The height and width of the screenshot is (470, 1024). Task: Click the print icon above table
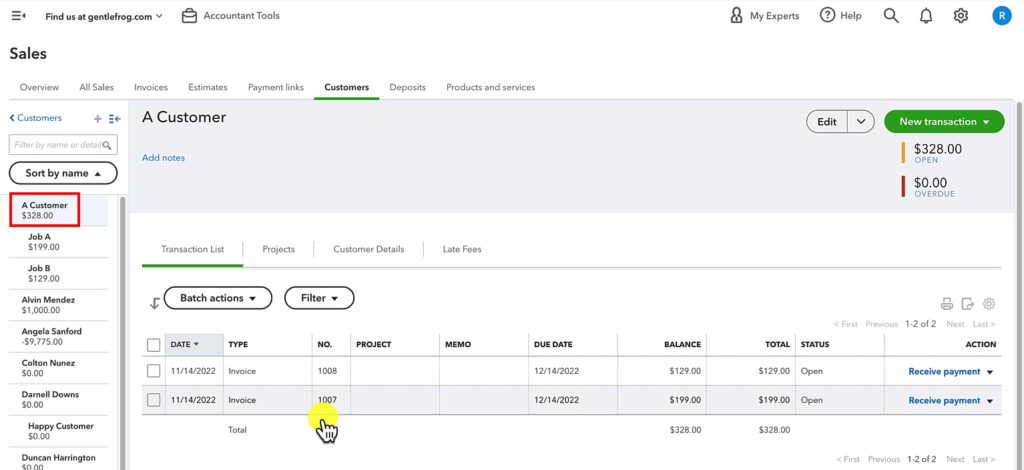coord(947,304)
